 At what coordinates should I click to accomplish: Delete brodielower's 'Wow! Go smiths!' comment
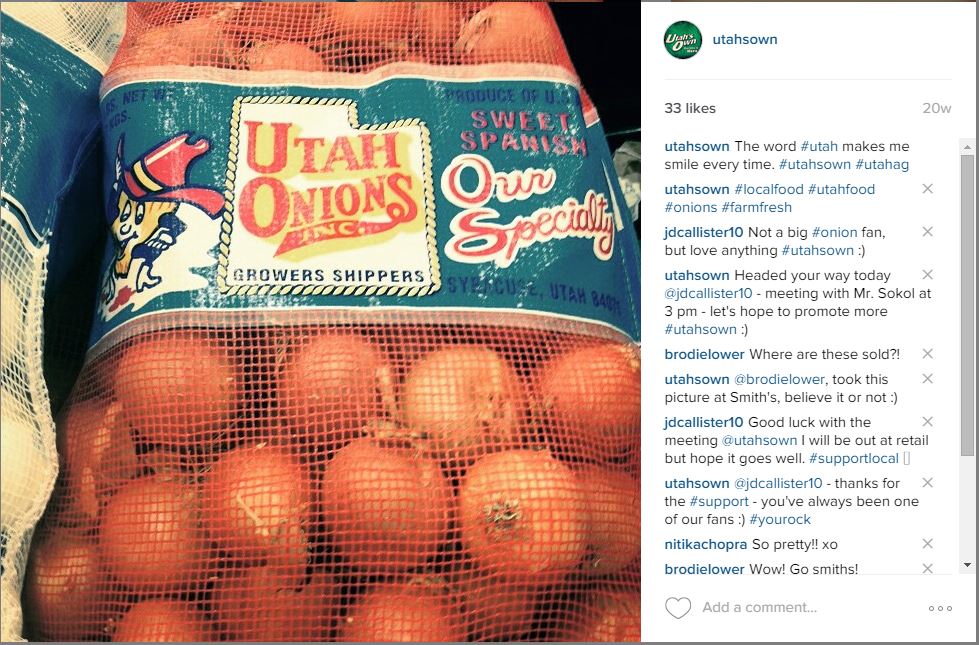point(928,568)
